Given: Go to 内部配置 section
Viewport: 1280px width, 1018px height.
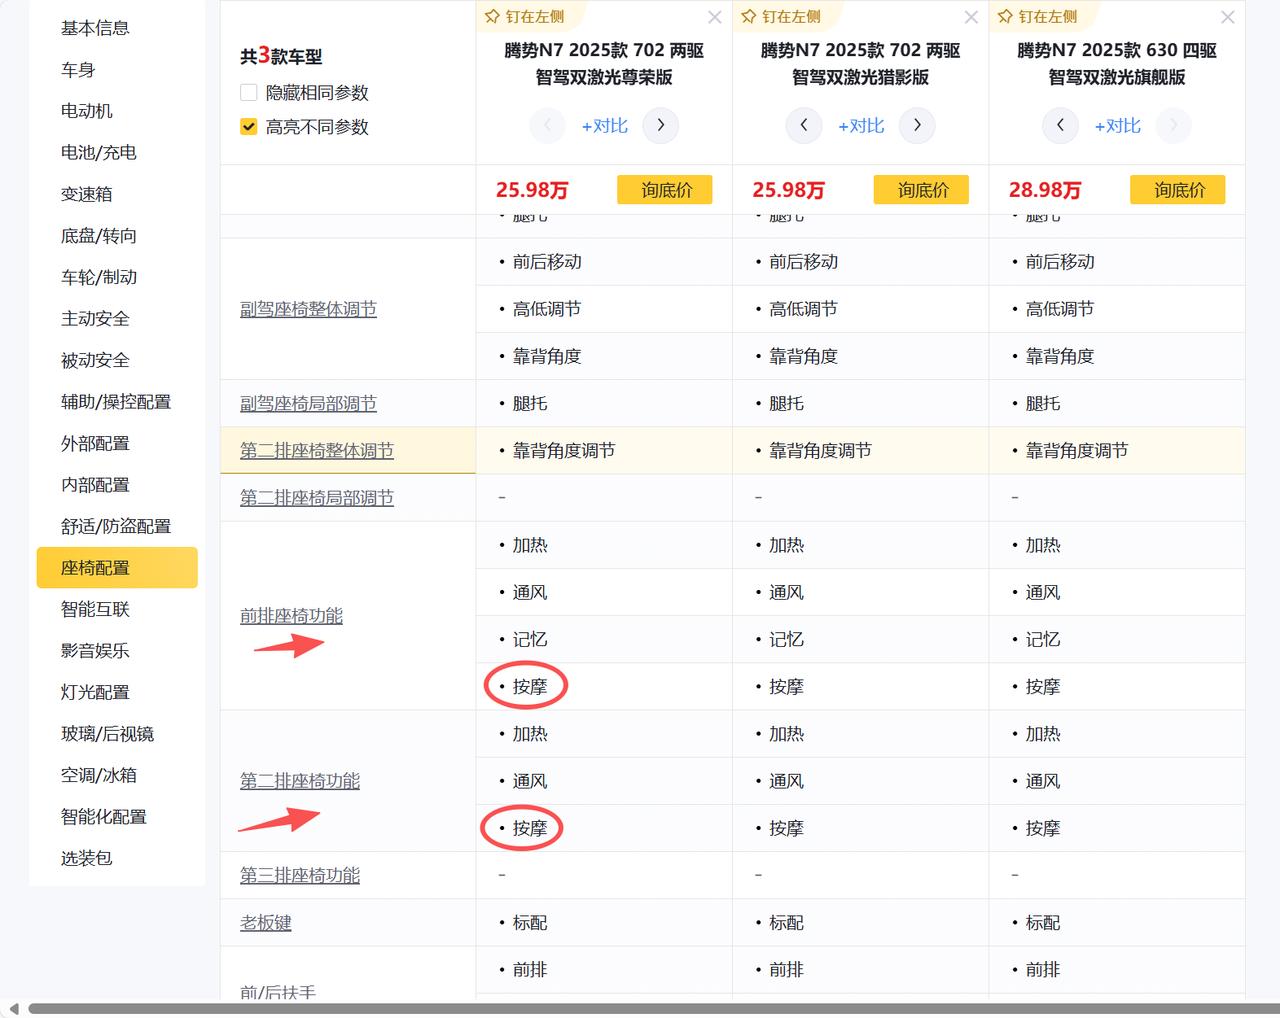Looking at the screenshot, I should click(x=95, y=485).
